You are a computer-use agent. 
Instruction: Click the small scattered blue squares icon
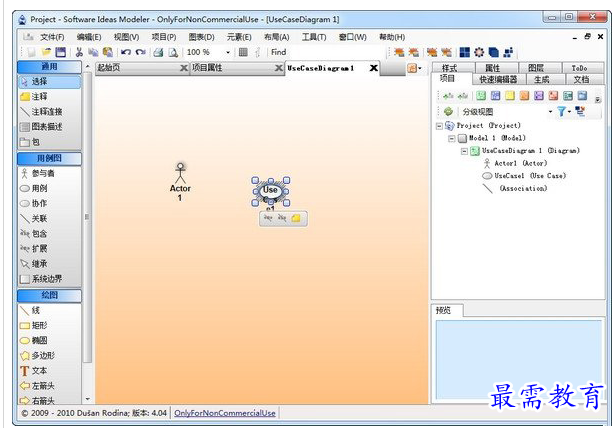coord(508,52)
